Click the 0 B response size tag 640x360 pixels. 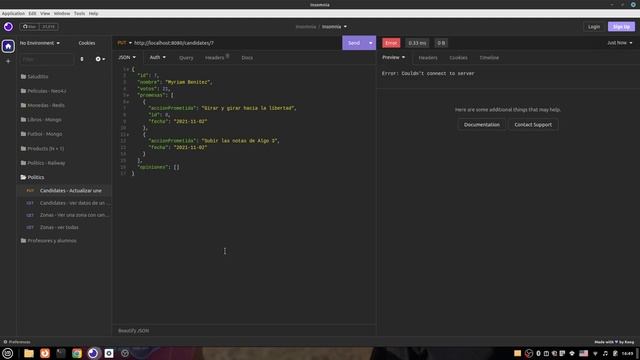[x=441, y=43]
